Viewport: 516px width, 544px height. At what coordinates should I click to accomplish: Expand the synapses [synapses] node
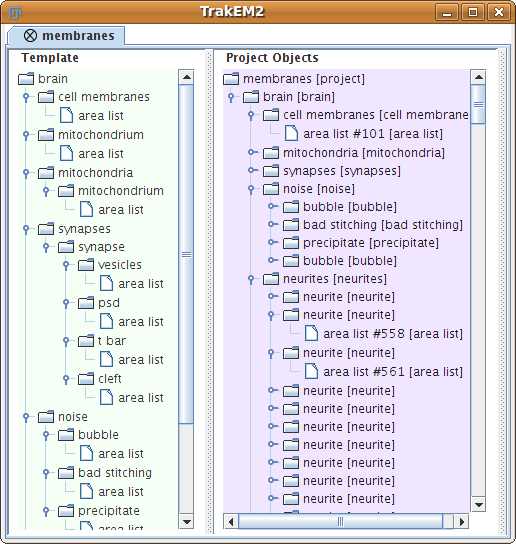pyautogui.click(x=253, y=170)
